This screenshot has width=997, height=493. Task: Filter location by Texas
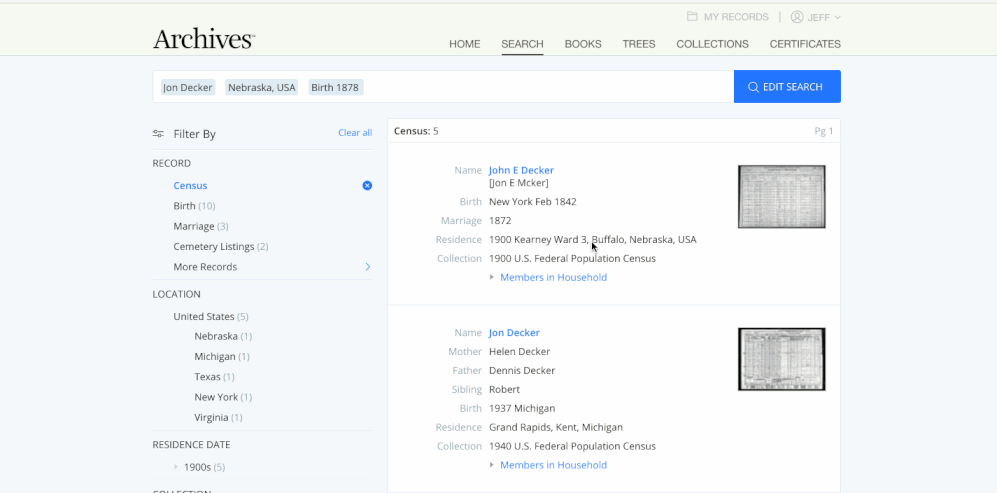pos(214,377)
